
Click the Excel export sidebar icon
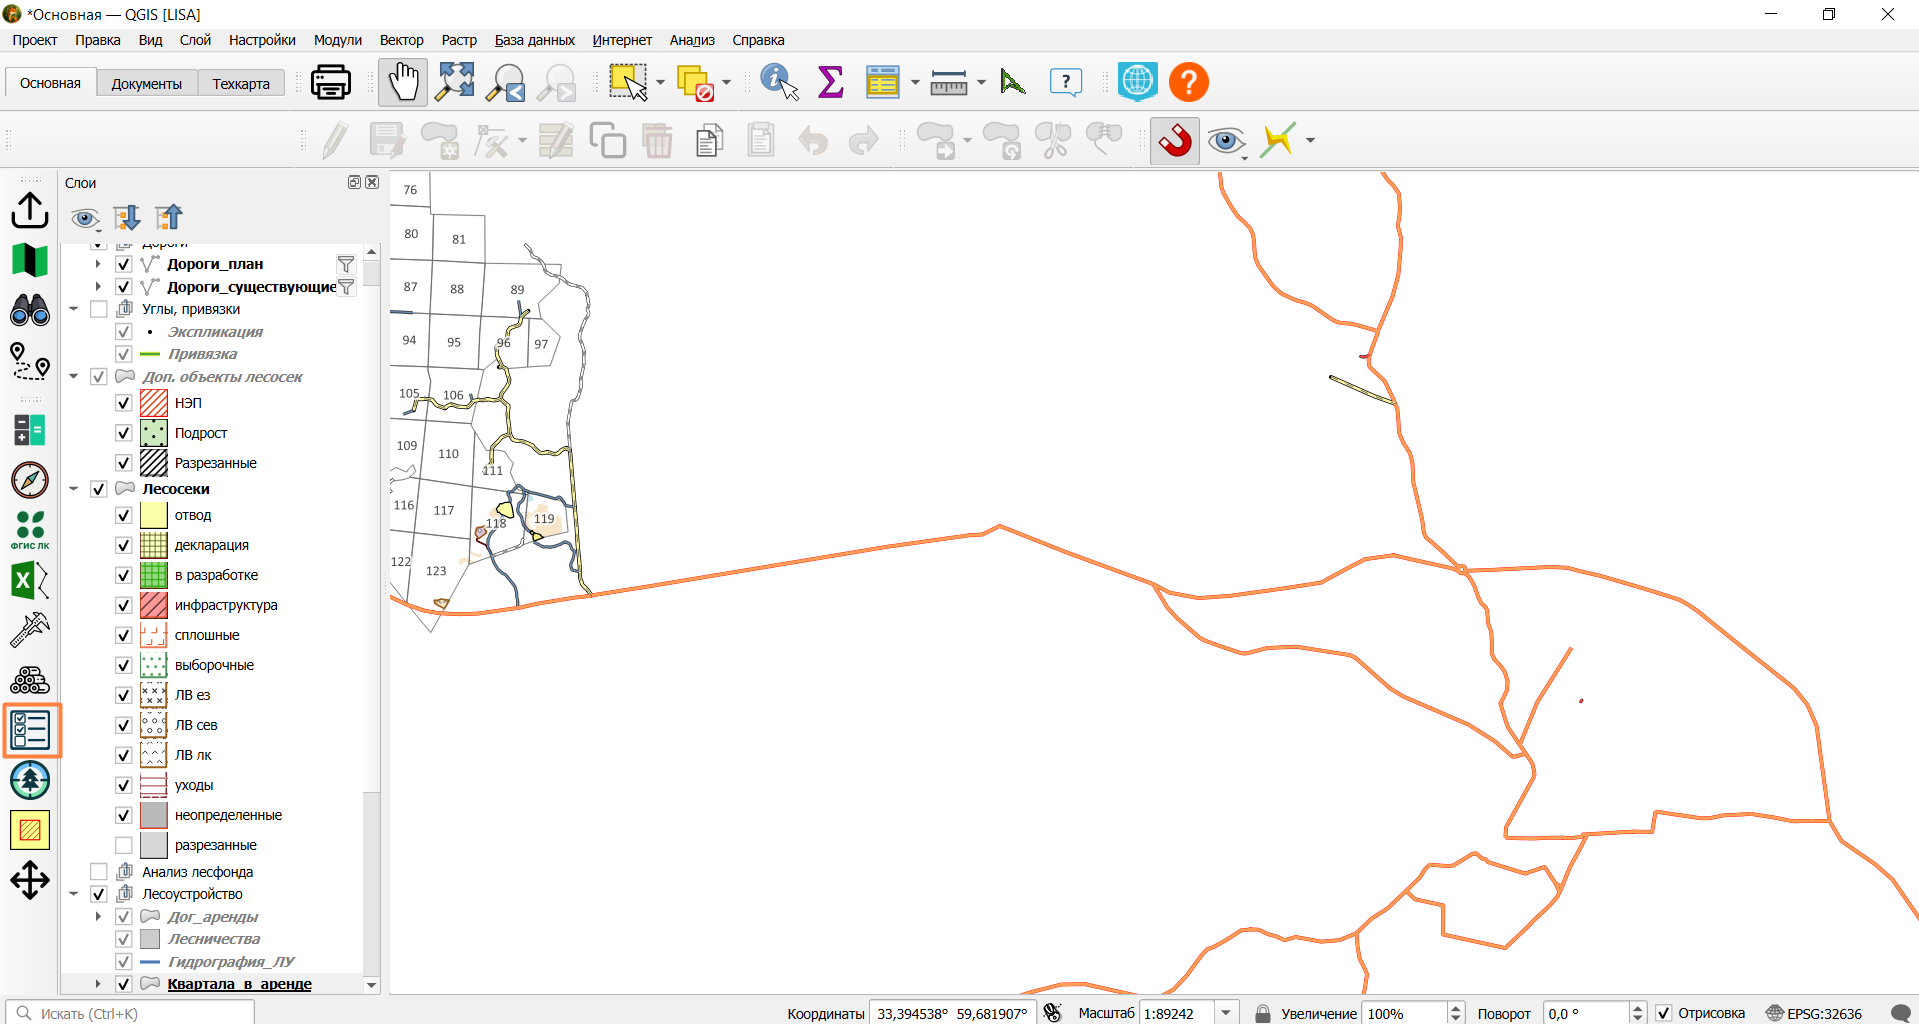(x=30, y=580)
